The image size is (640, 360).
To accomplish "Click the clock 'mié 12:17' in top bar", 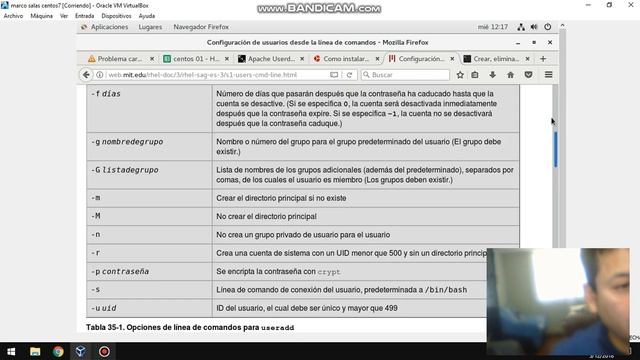I will tap(493, 27).
